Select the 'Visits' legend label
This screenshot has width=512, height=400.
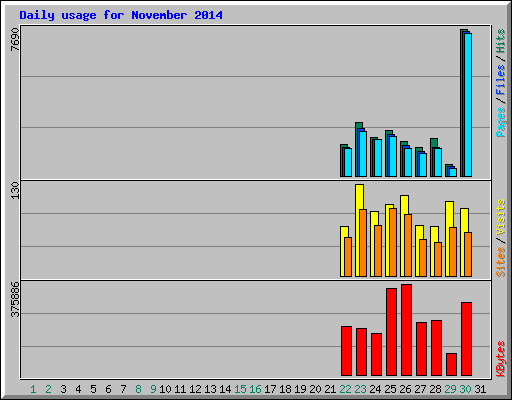500,217
